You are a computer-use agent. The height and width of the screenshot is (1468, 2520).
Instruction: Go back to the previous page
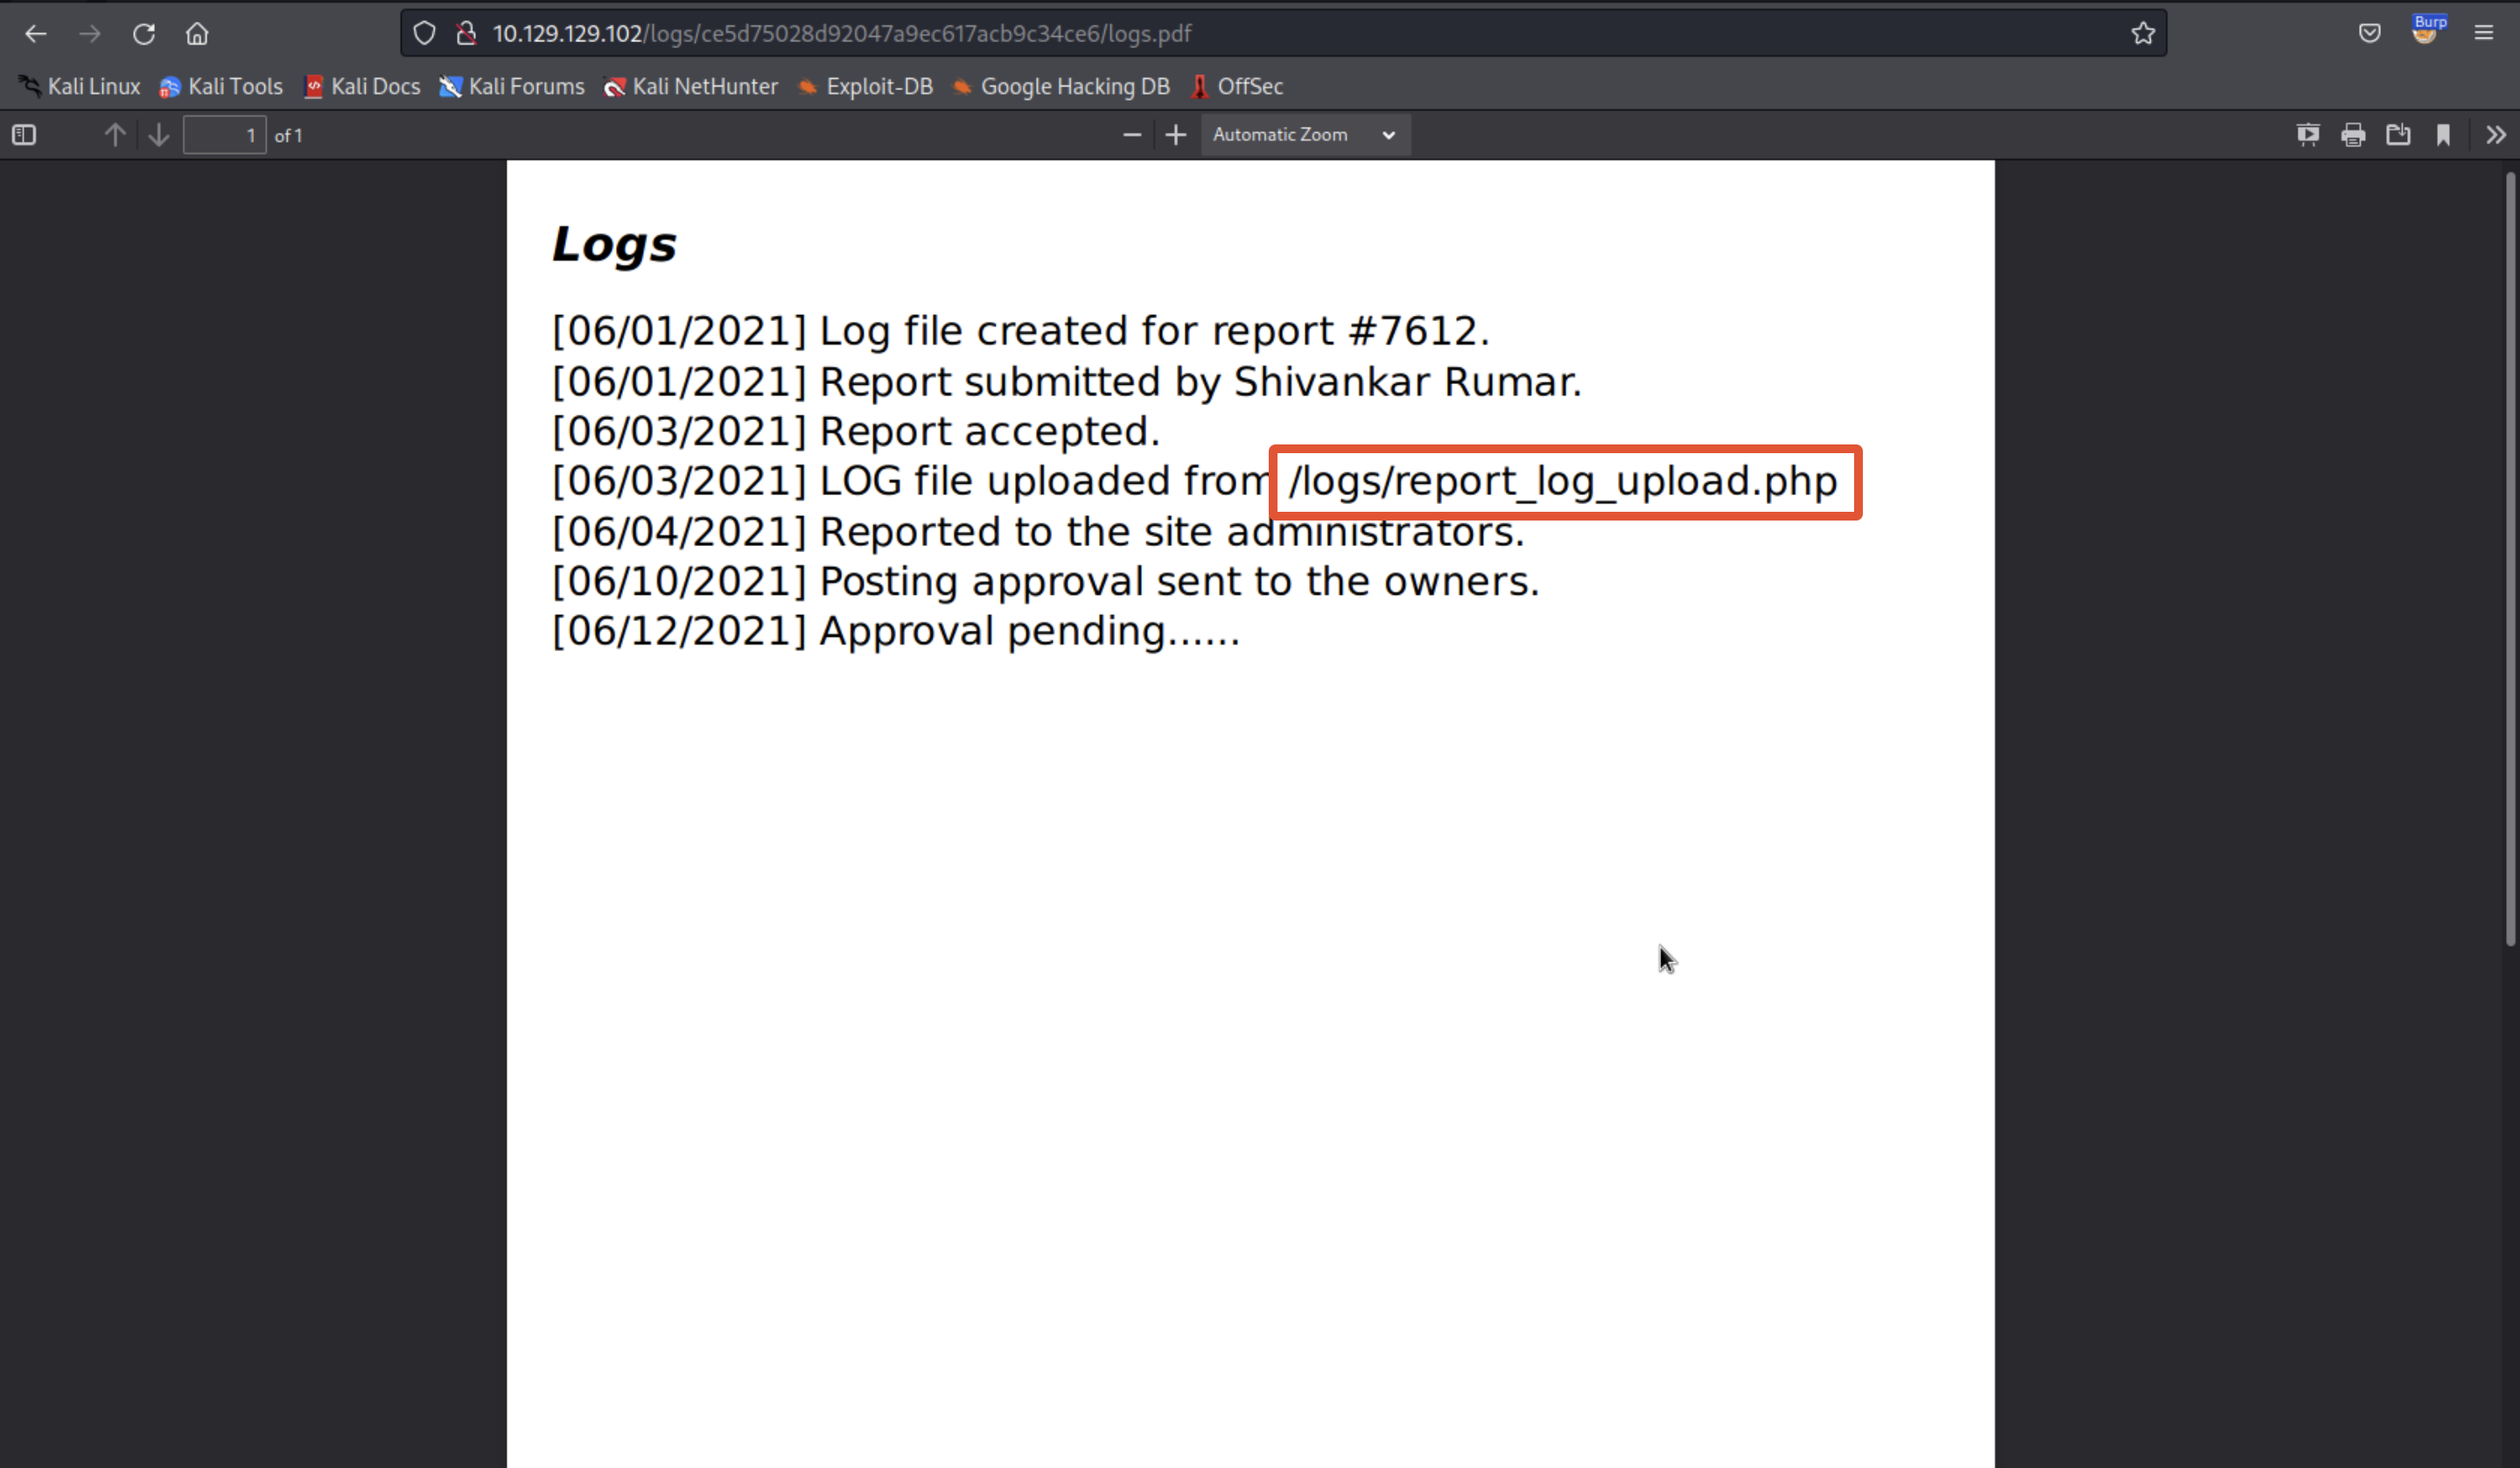coord(36,34)
